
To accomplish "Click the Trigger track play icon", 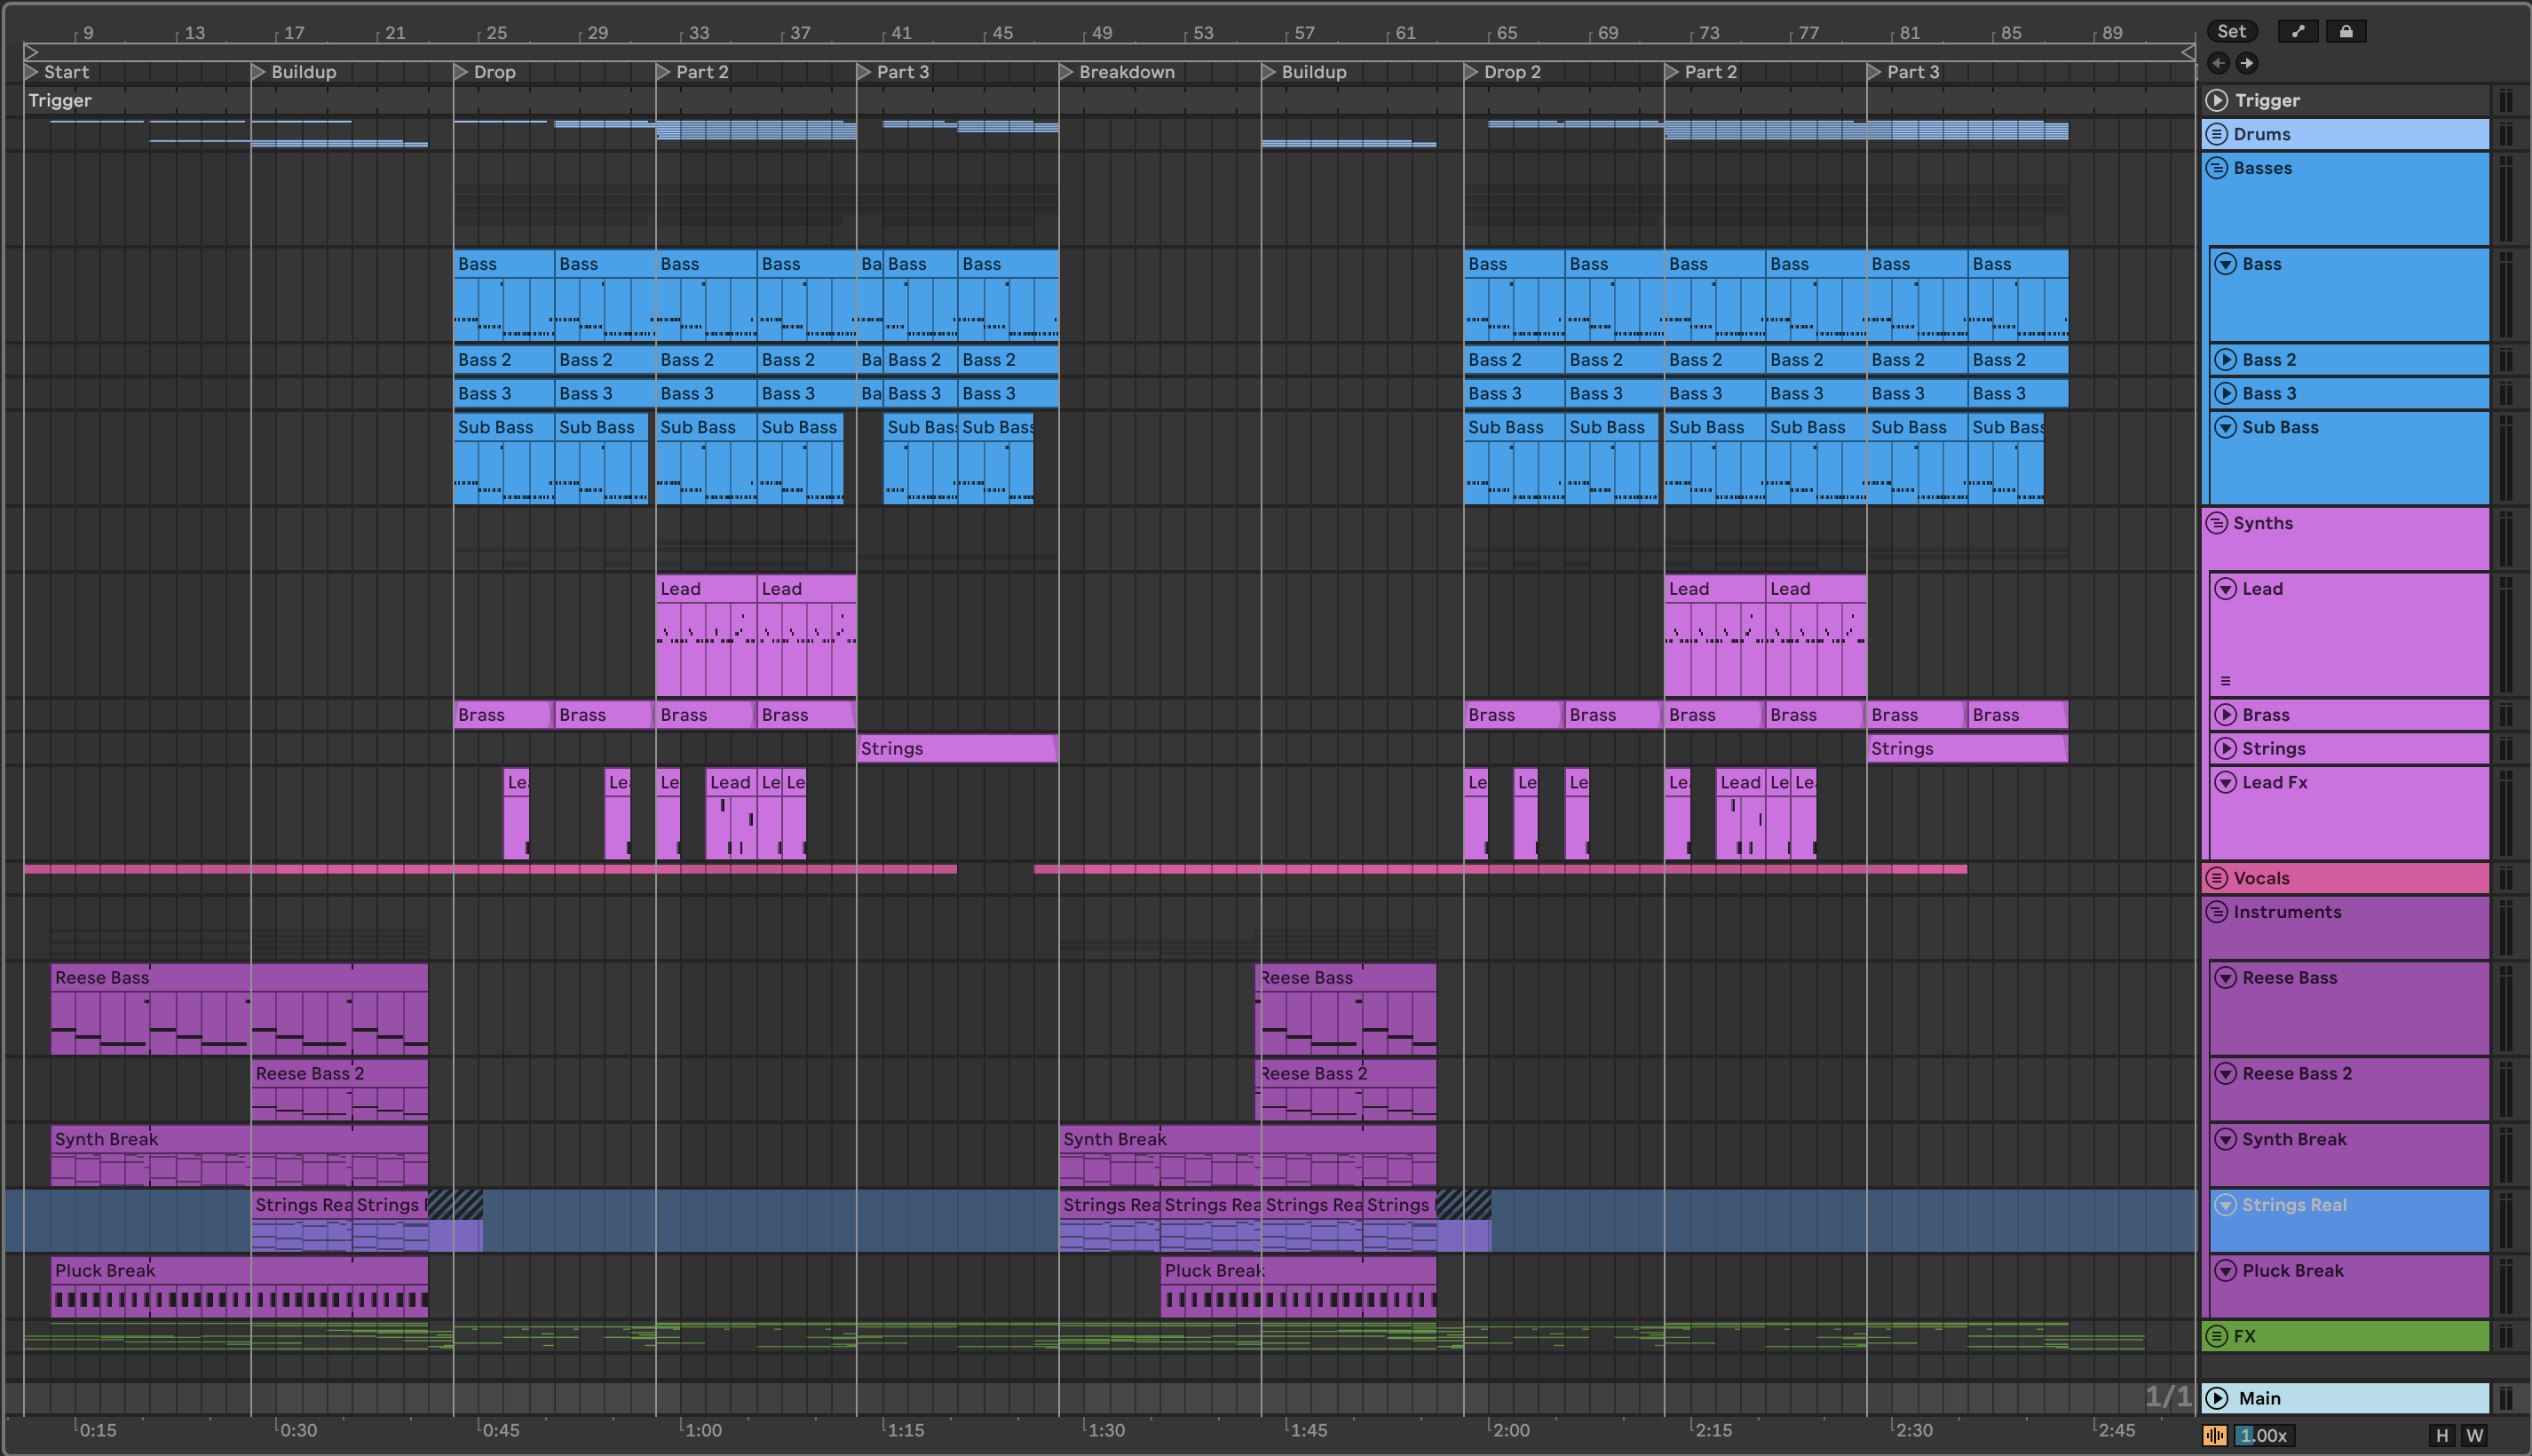I will click(2217, 100).
